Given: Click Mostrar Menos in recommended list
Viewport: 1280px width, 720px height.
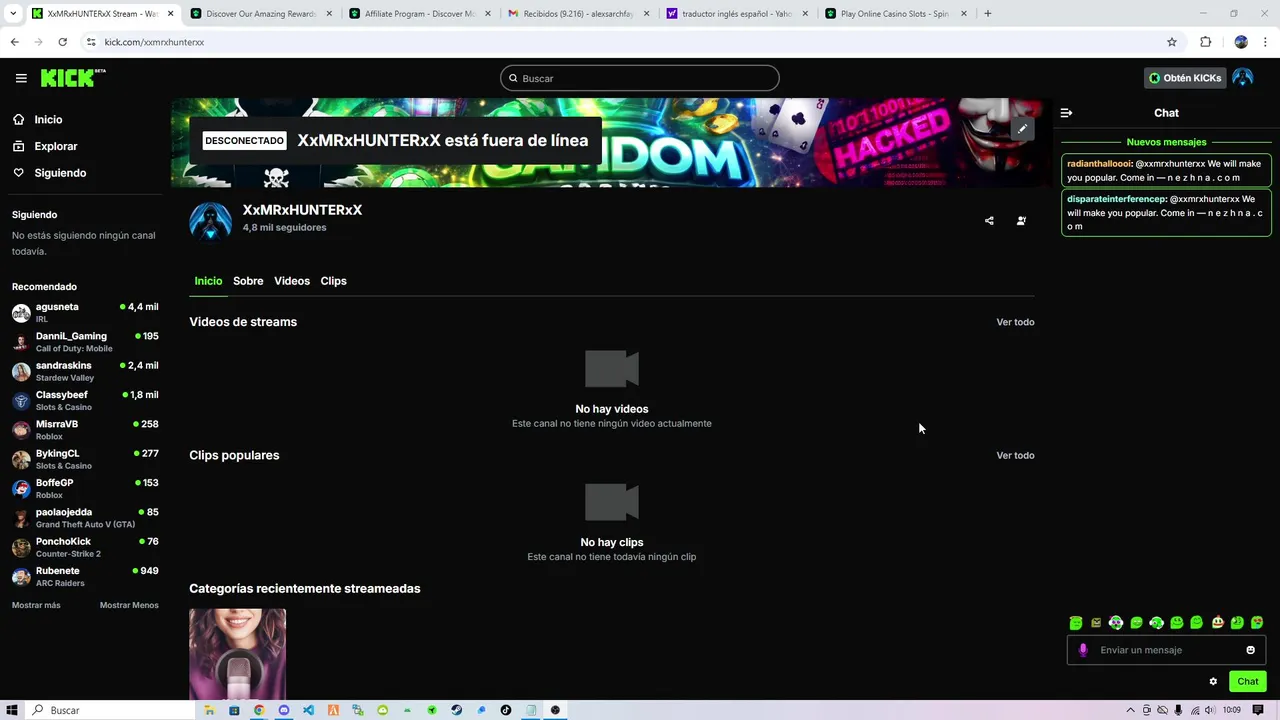Looking at the screenshot, I should pyautogui.click(x=129, y=605).
